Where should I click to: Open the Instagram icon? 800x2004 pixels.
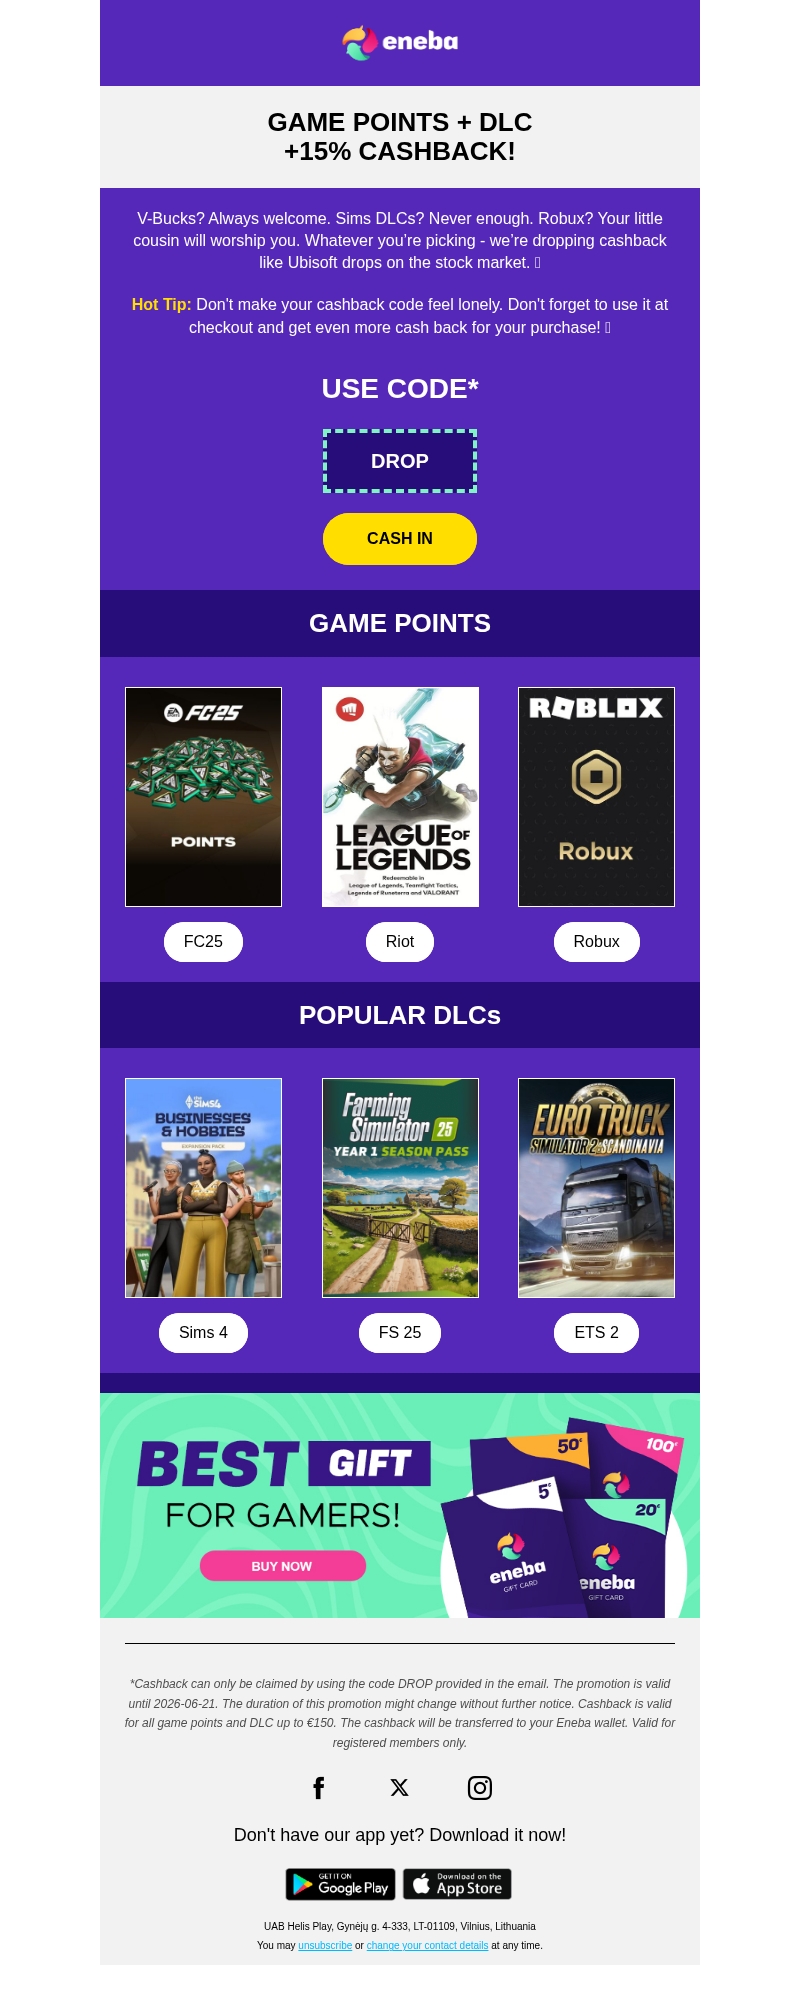480,1788
